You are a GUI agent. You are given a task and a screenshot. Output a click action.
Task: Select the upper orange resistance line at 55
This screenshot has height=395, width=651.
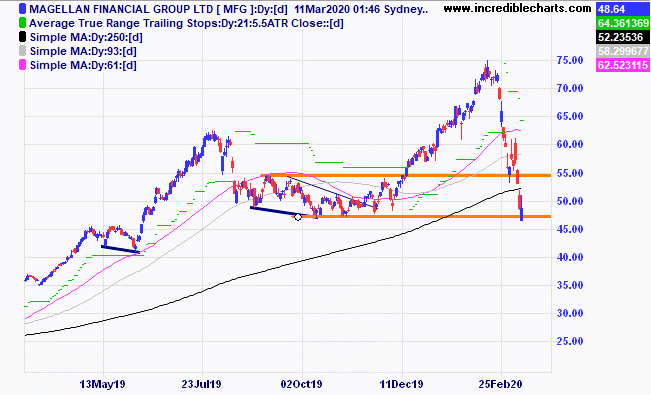(405, 176)
